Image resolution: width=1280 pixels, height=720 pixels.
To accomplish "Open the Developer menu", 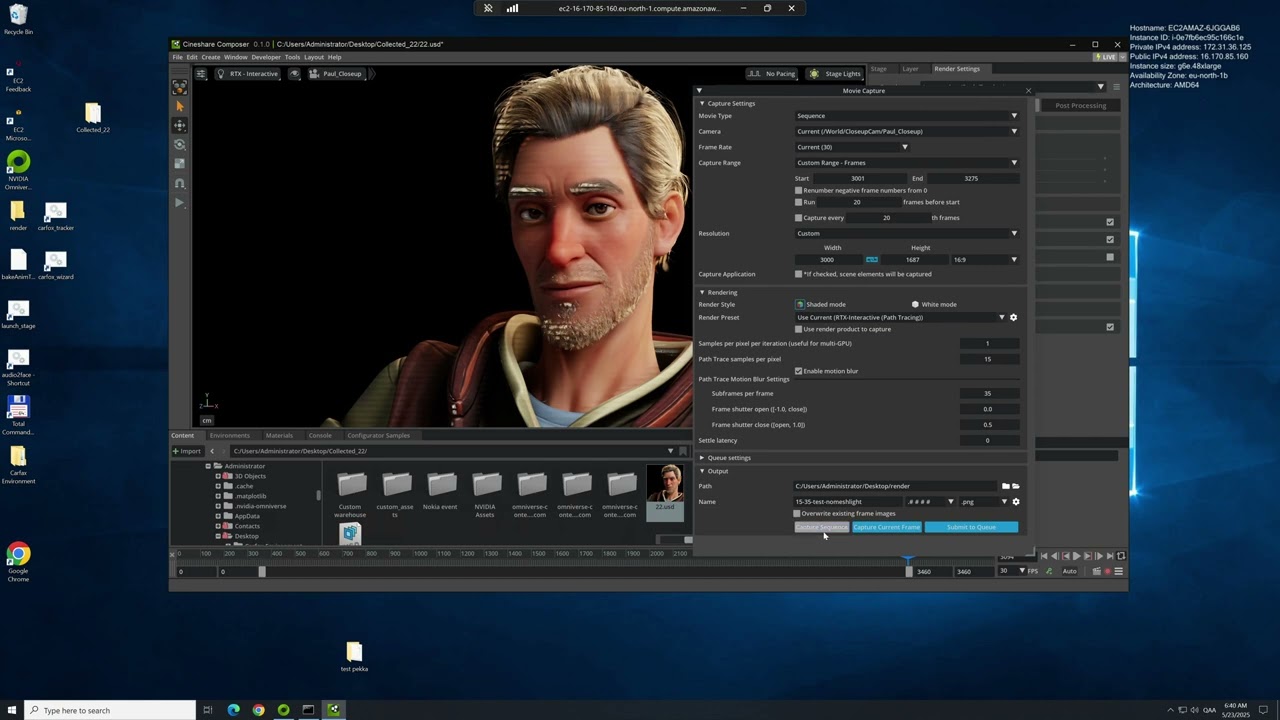I will [266, 57].
